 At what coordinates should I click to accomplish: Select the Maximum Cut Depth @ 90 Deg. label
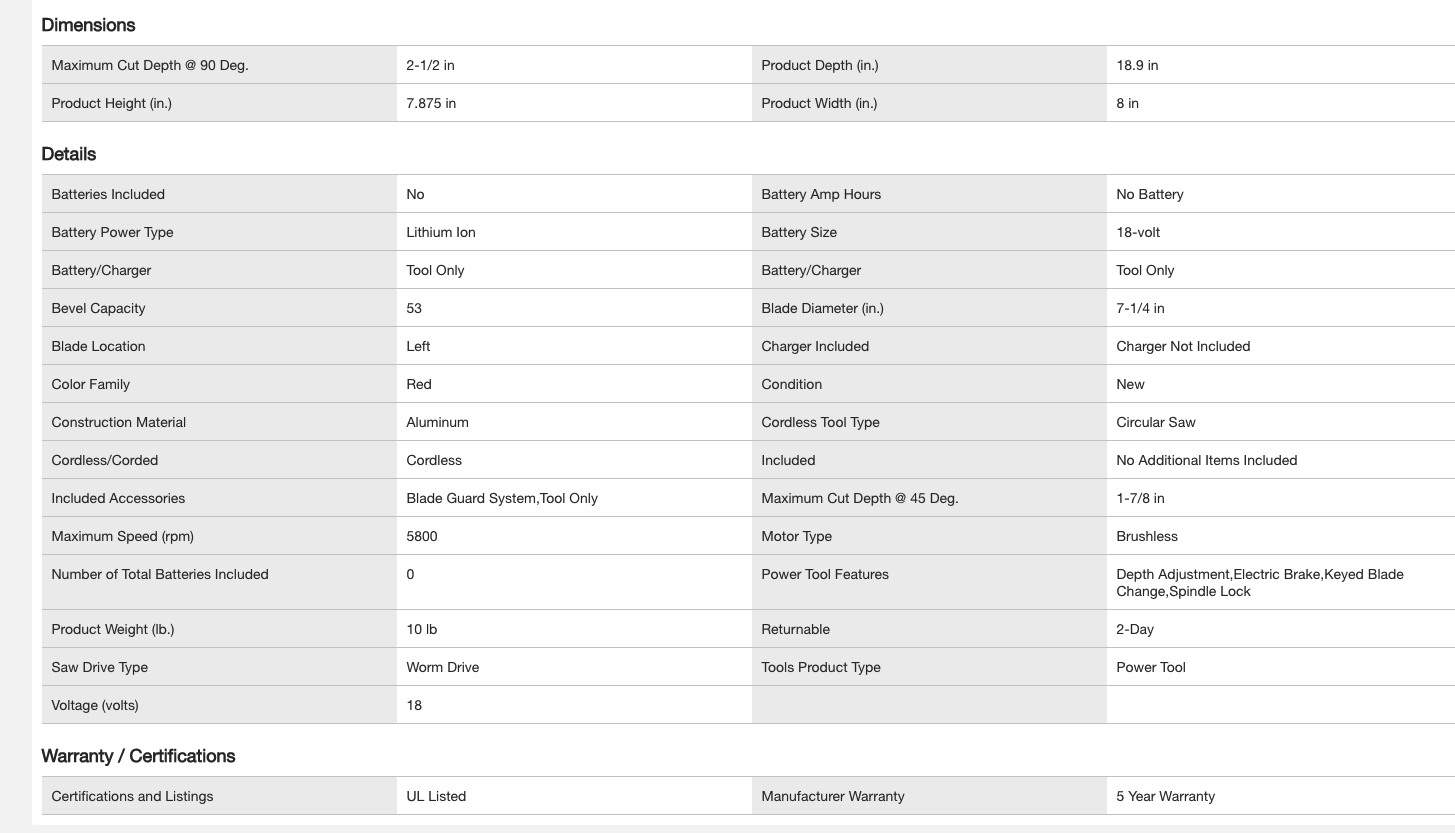coord(150,65)
